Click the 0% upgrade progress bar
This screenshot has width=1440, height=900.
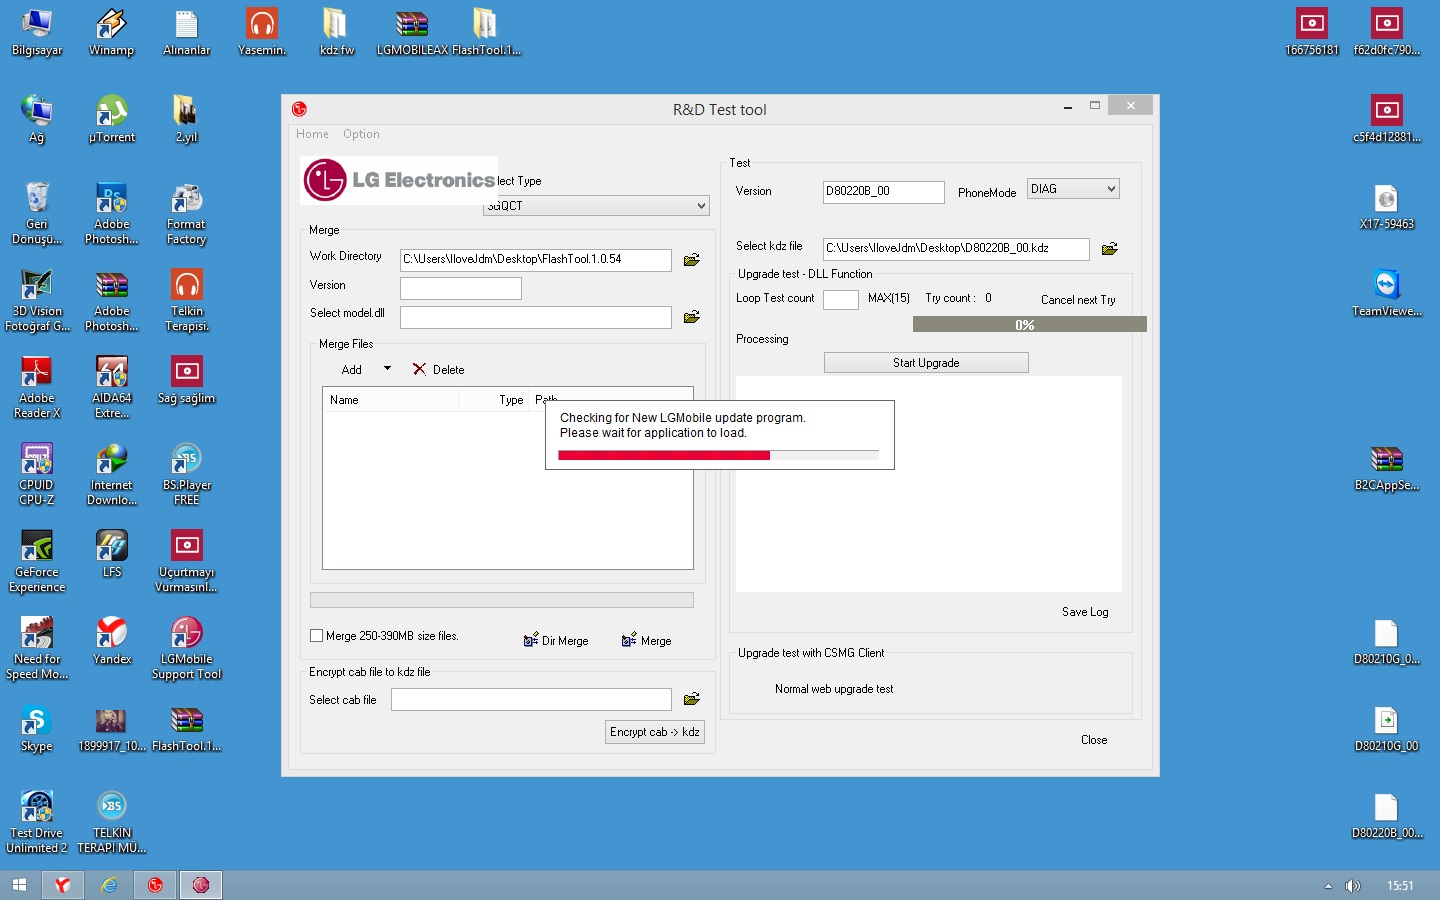tap(1029, 324)
